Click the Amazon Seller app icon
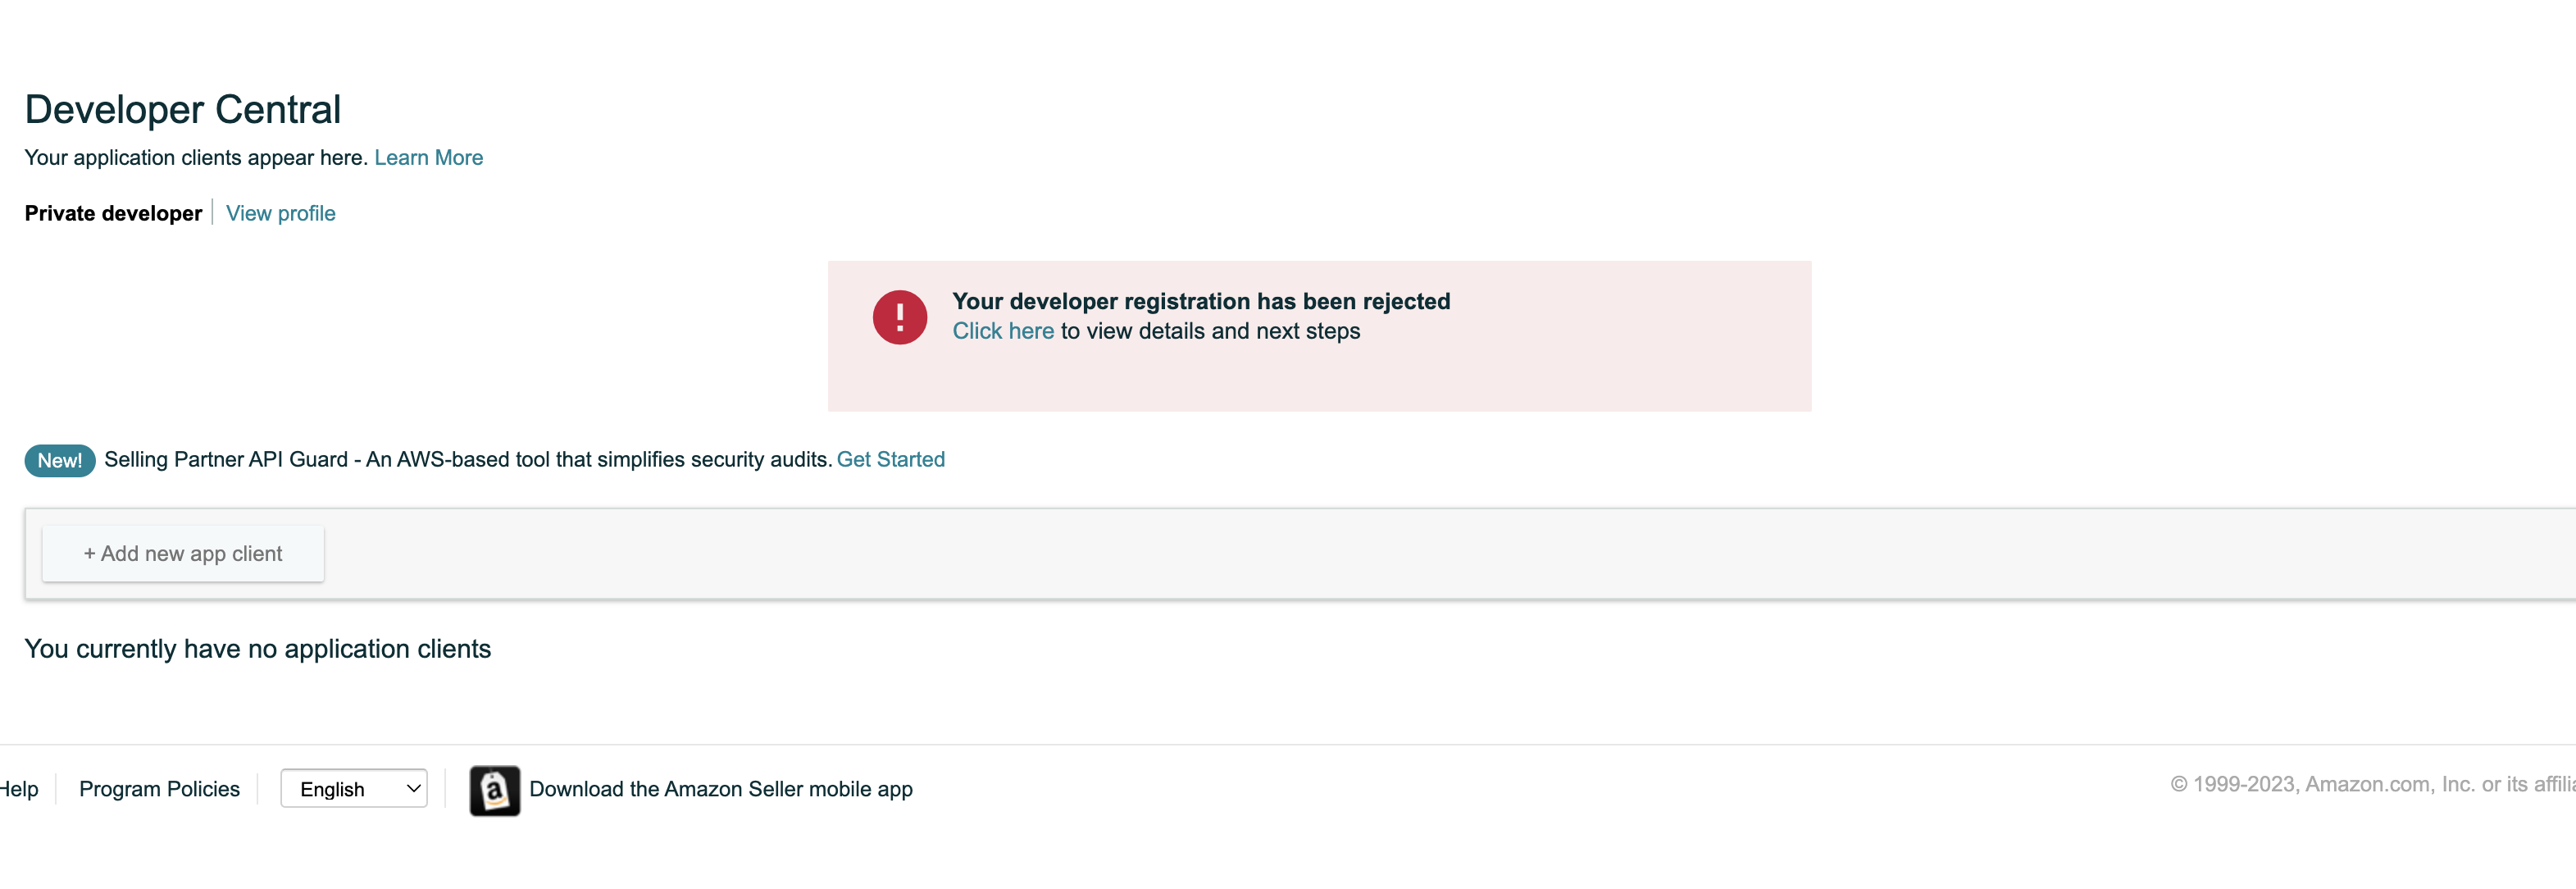2576x889 pixels. tap(495, 791)
